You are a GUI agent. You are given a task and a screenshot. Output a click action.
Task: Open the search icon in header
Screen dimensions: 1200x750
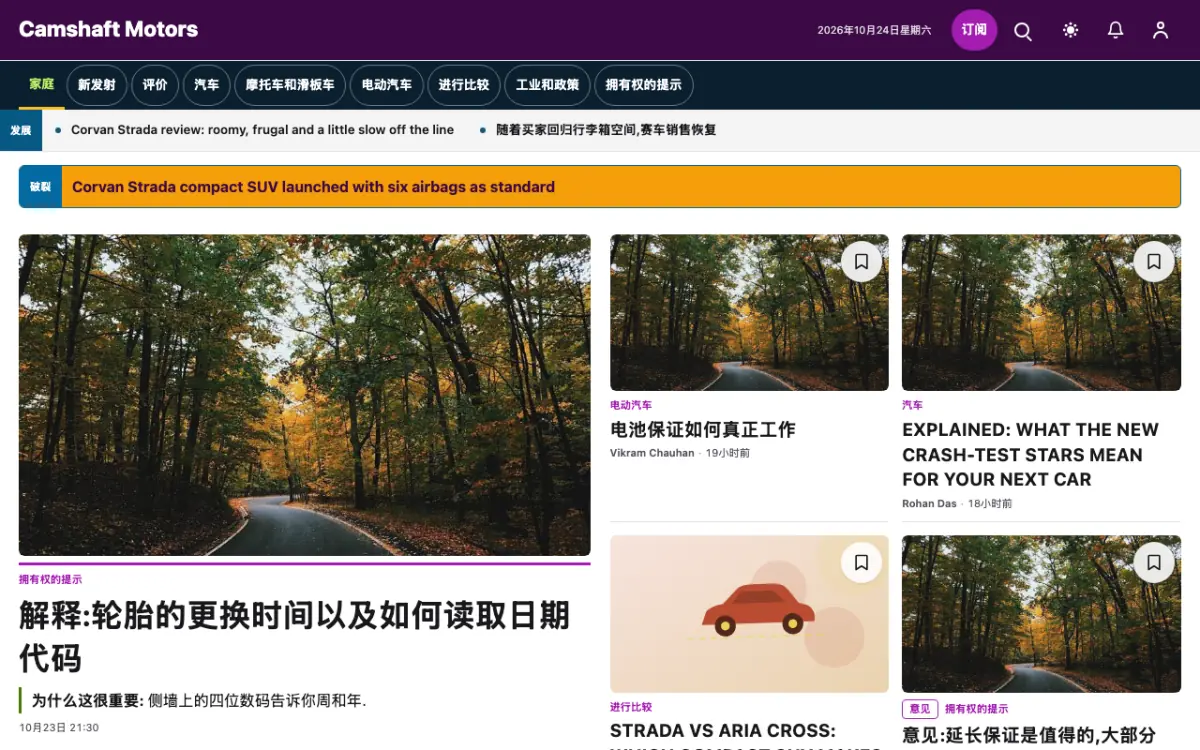[1023, 30]
